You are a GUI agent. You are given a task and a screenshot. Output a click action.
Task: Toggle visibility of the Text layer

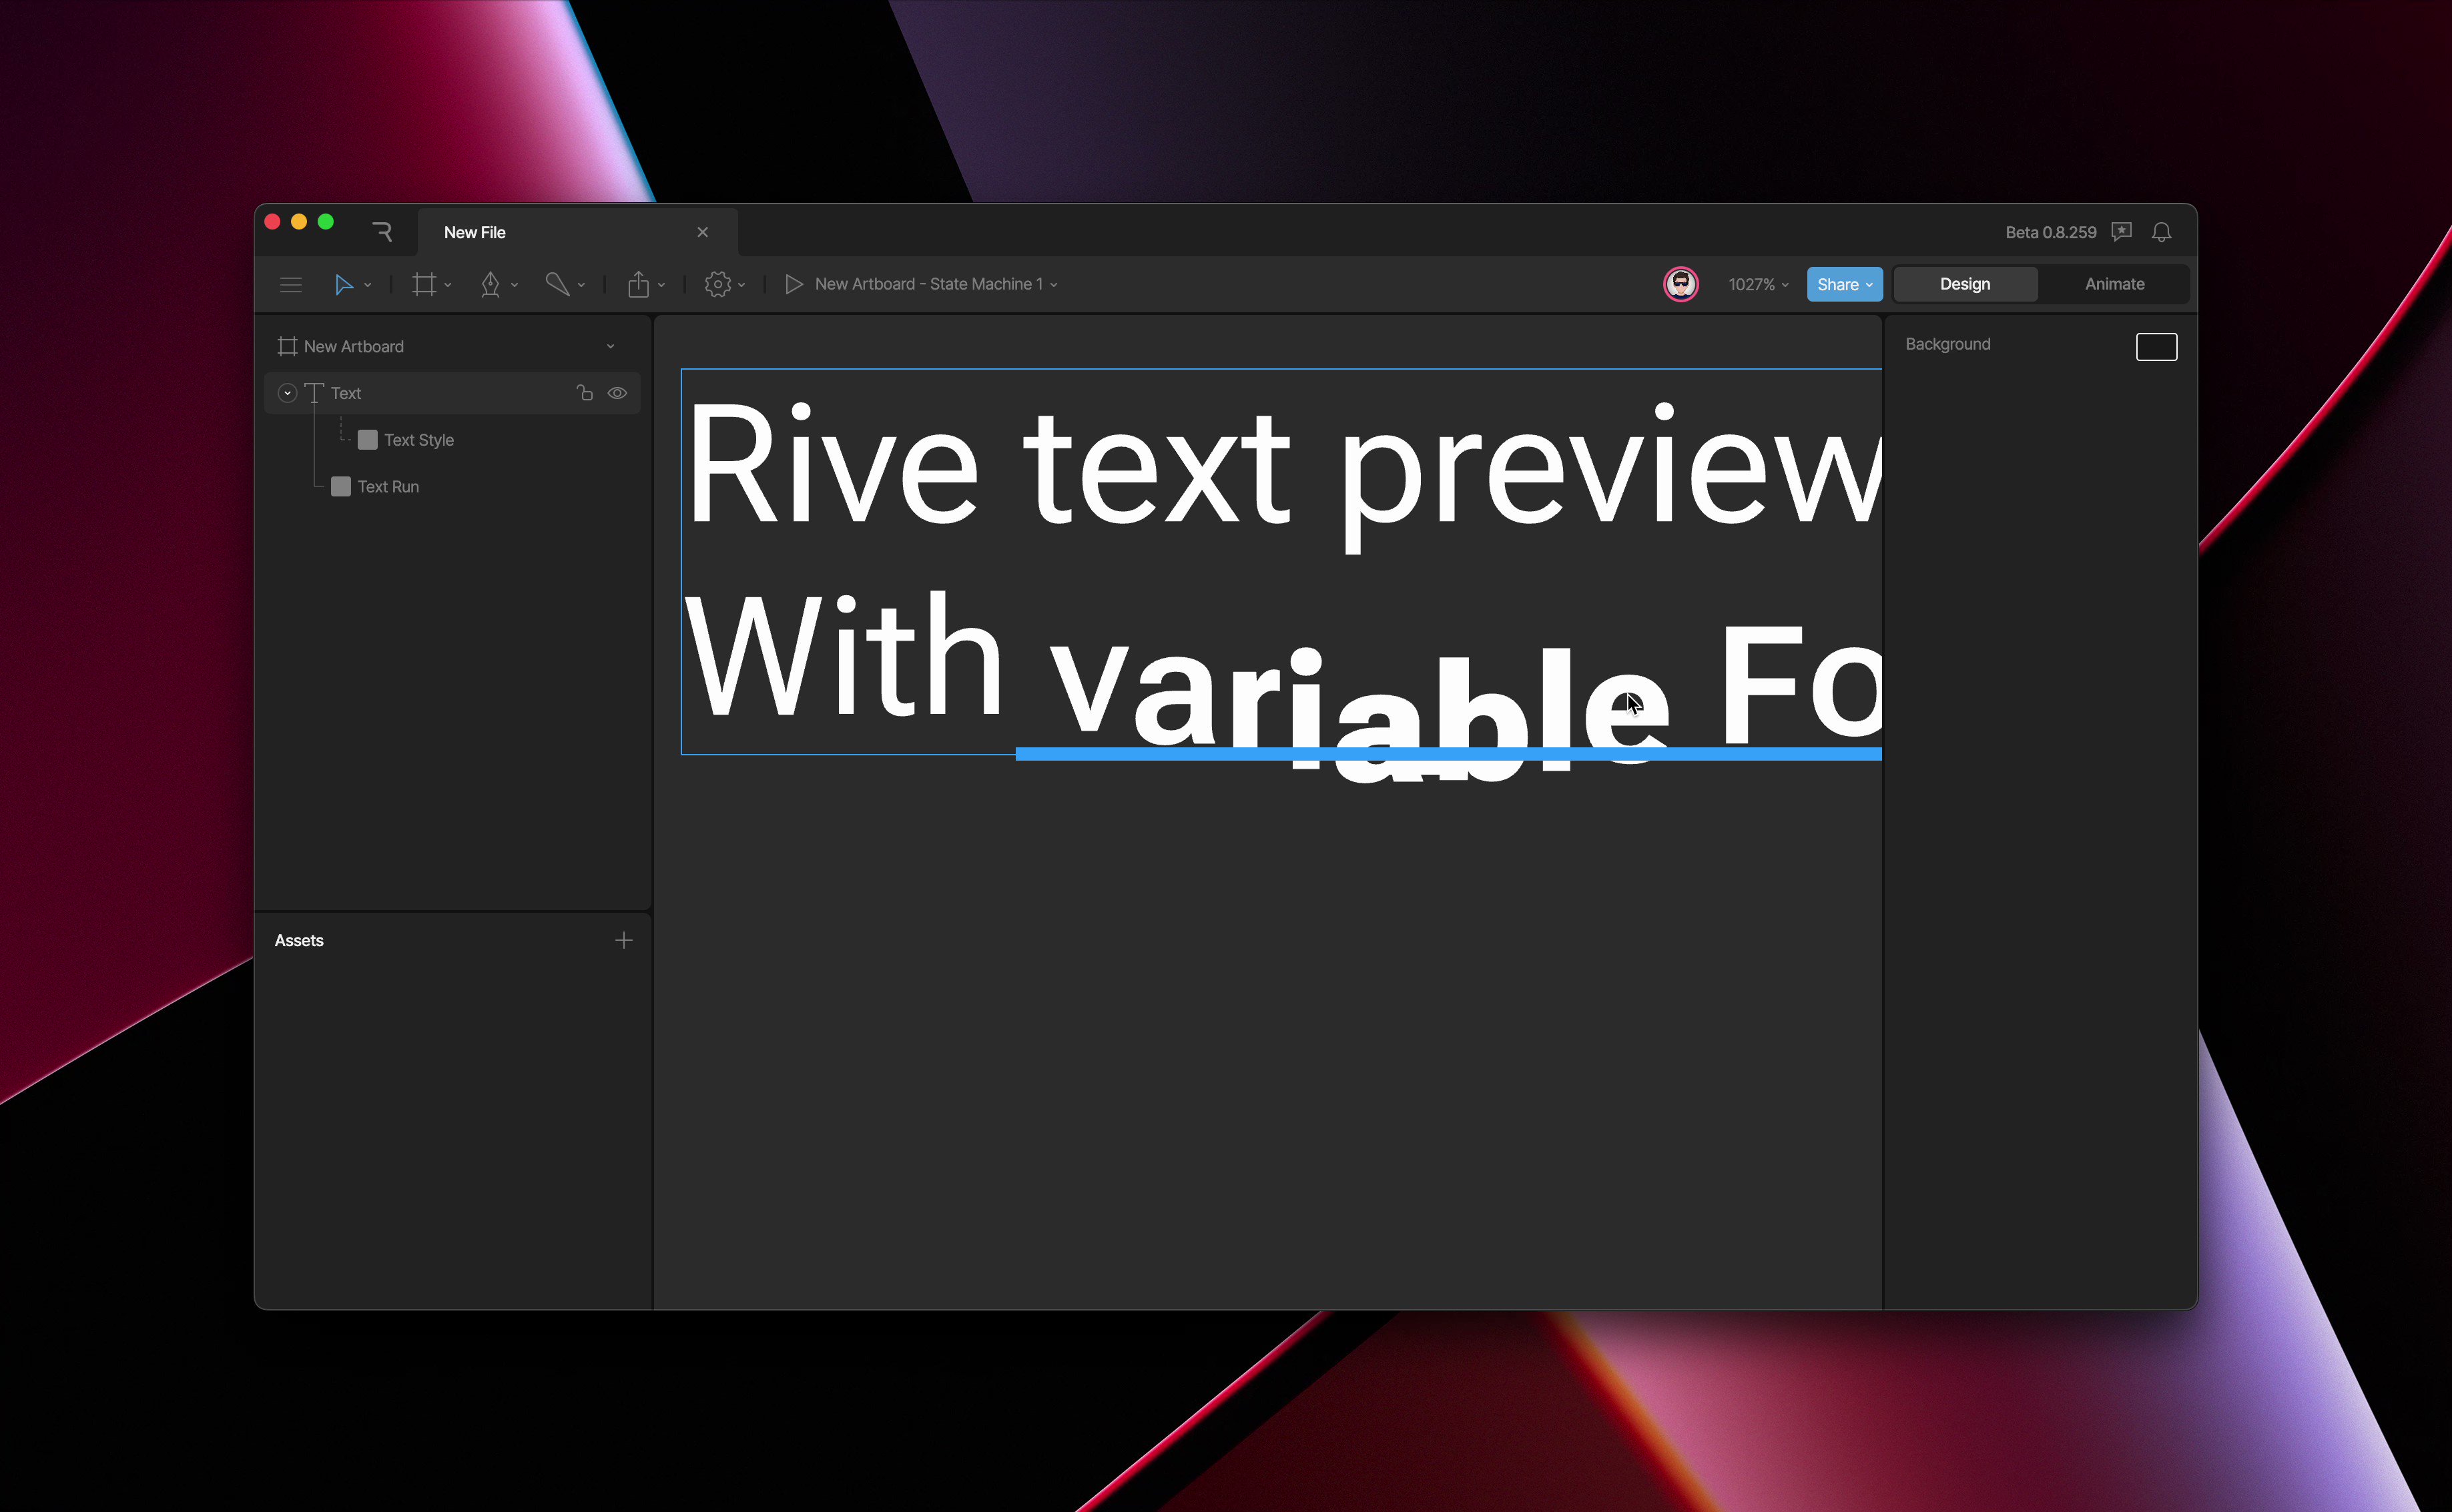pyautogui.click(x=617, y=393)
